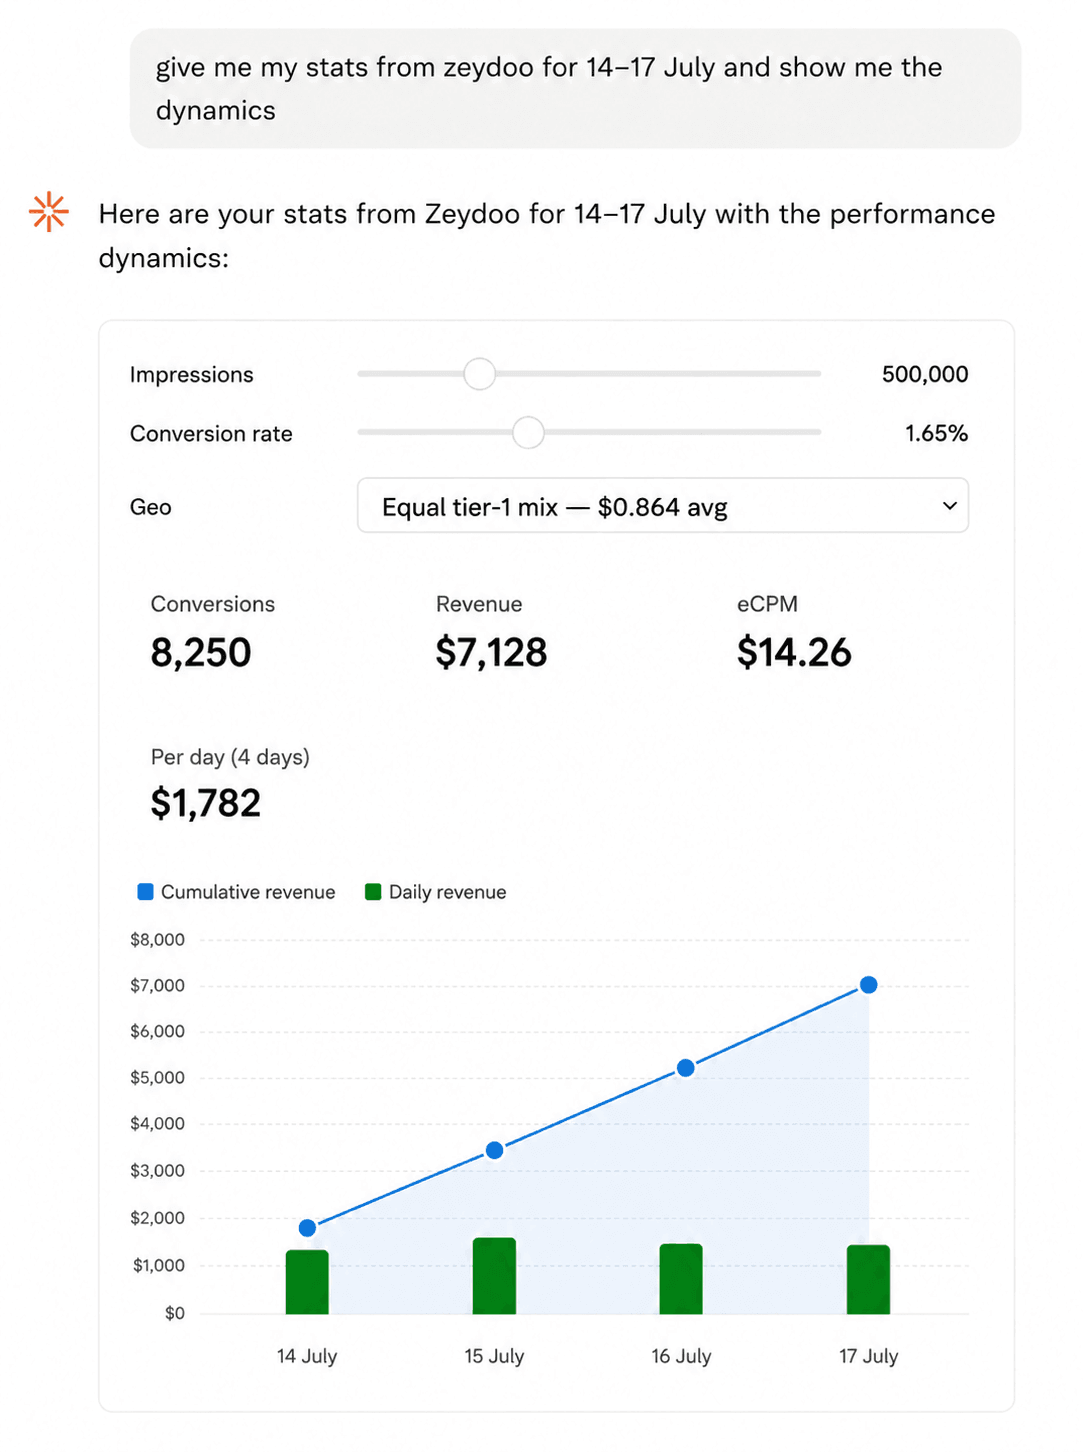
Task: Click the user message about zeydoo stats
Action: pyautogui.click(x=575, y=89)
